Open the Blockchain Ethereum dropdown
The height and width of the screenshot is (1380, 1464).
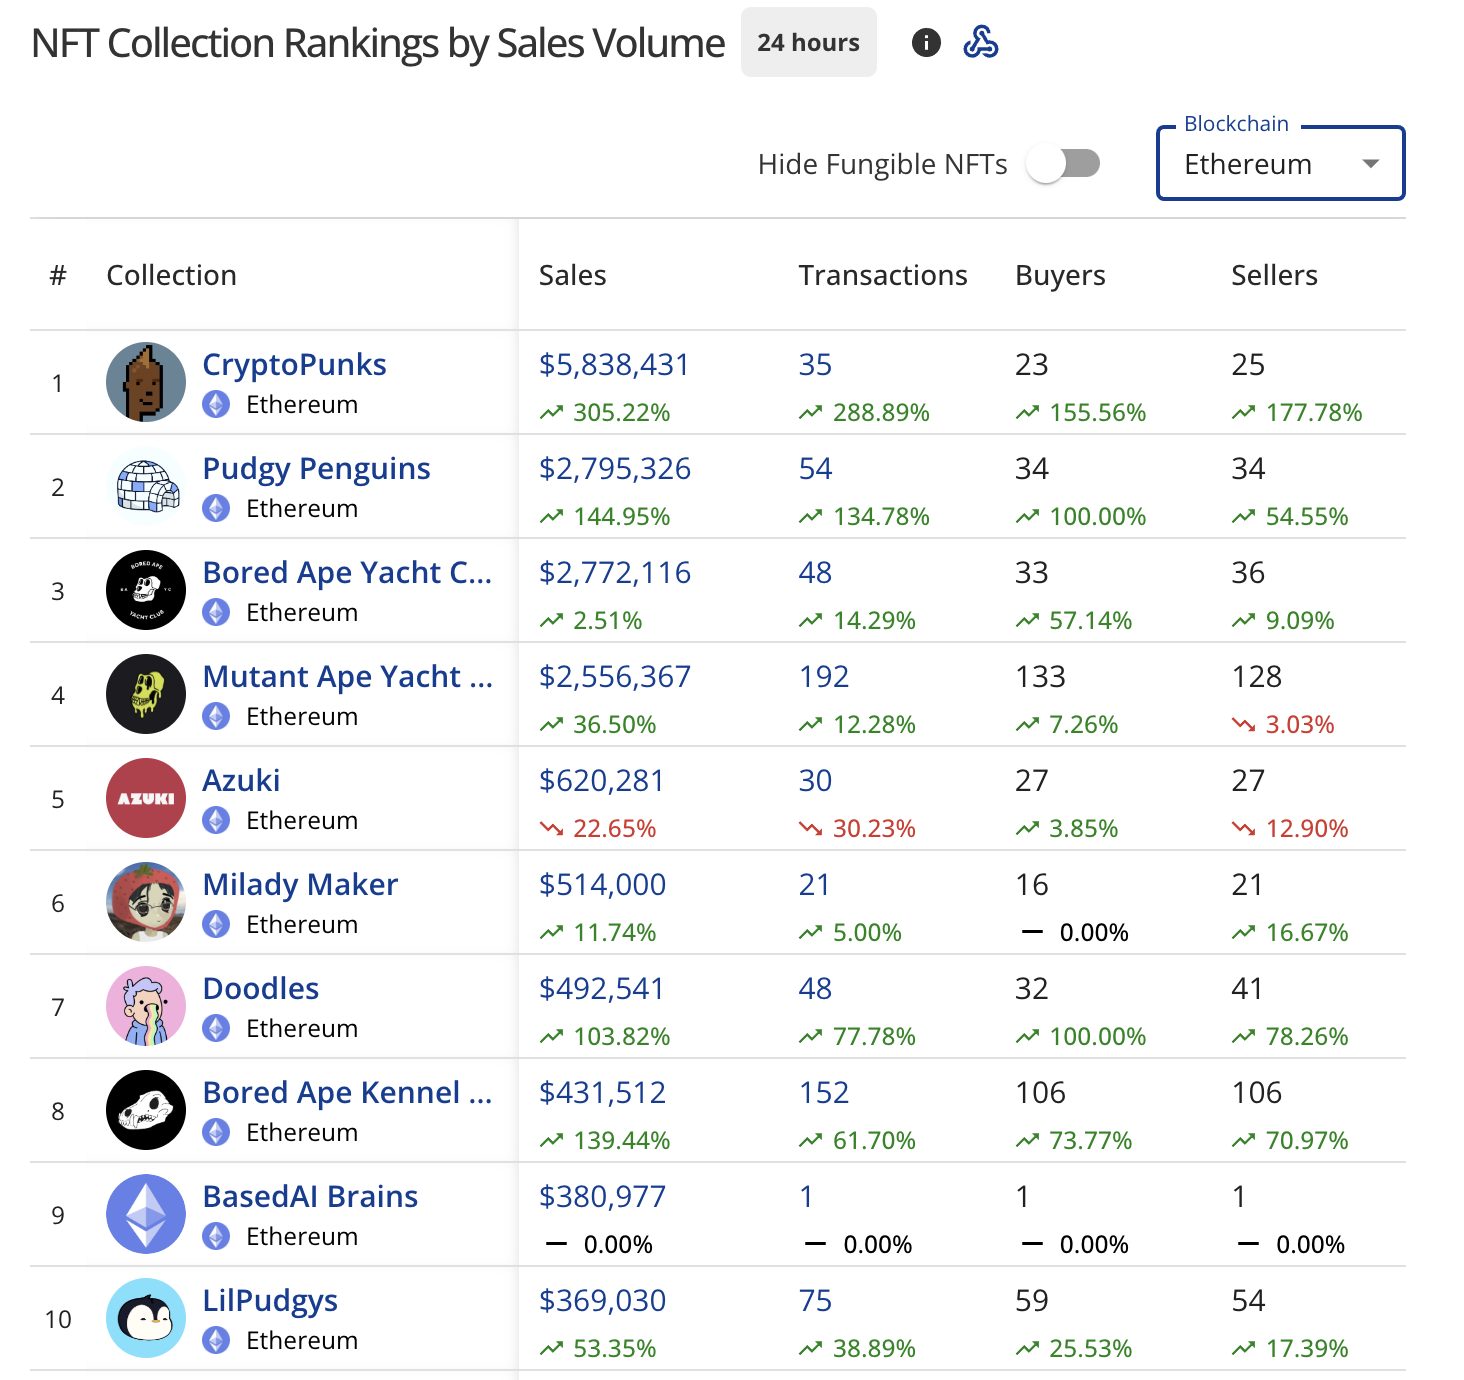tap(1281, 163)
